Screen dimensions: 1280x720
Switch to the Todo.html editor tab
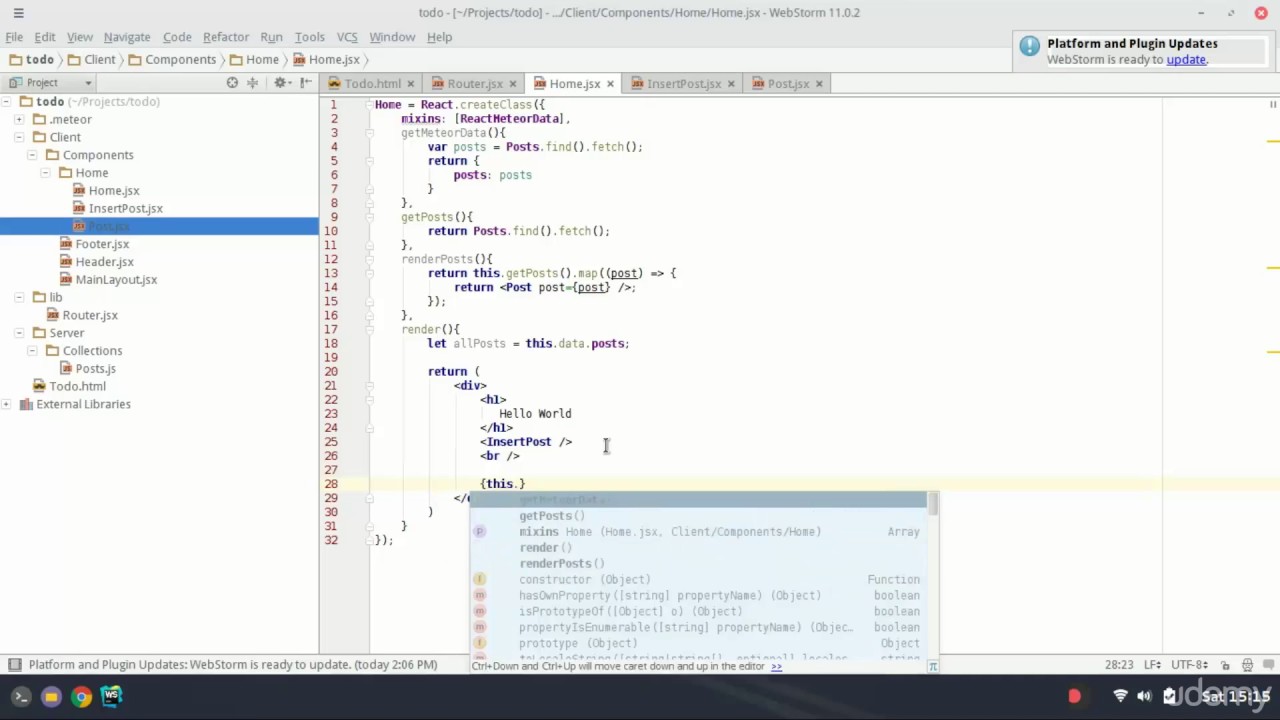[x=372, y=84]
